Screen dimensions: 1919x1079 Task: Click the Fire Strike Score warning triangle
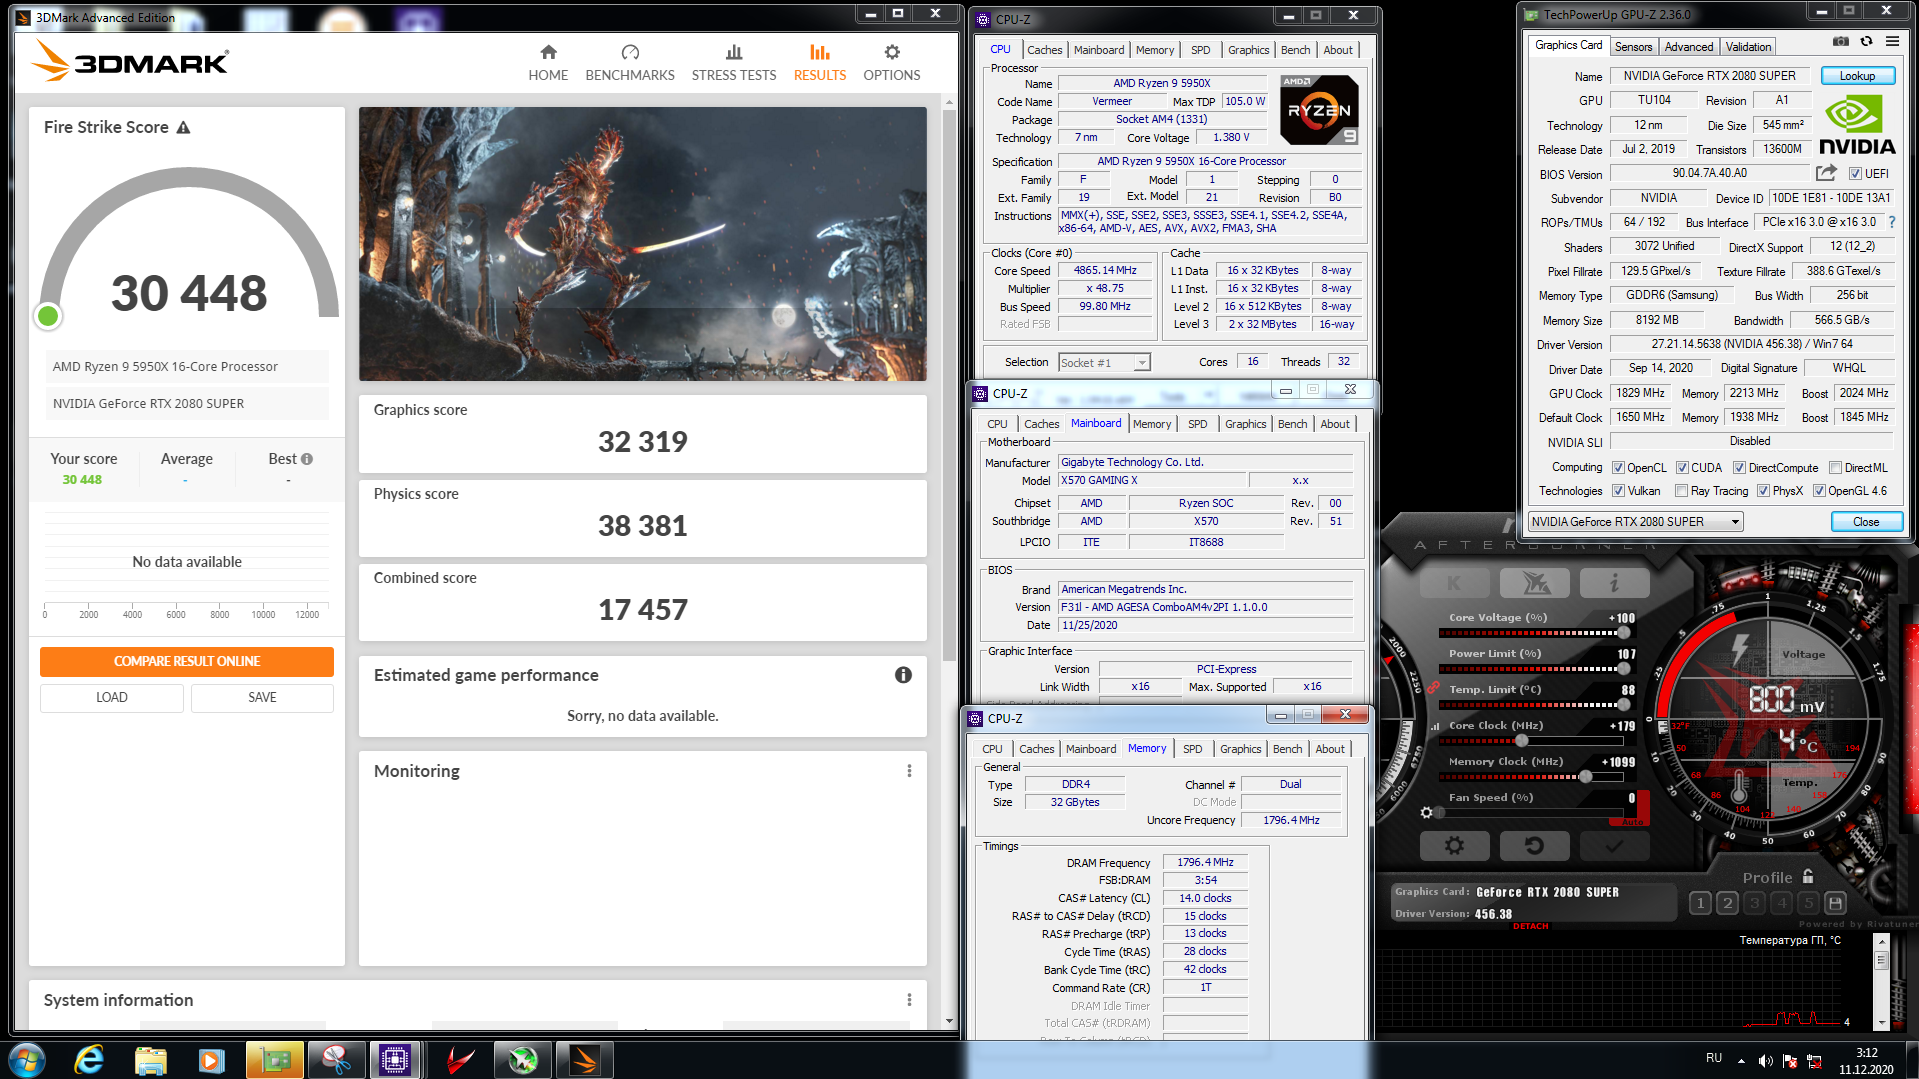coord(183,127)
